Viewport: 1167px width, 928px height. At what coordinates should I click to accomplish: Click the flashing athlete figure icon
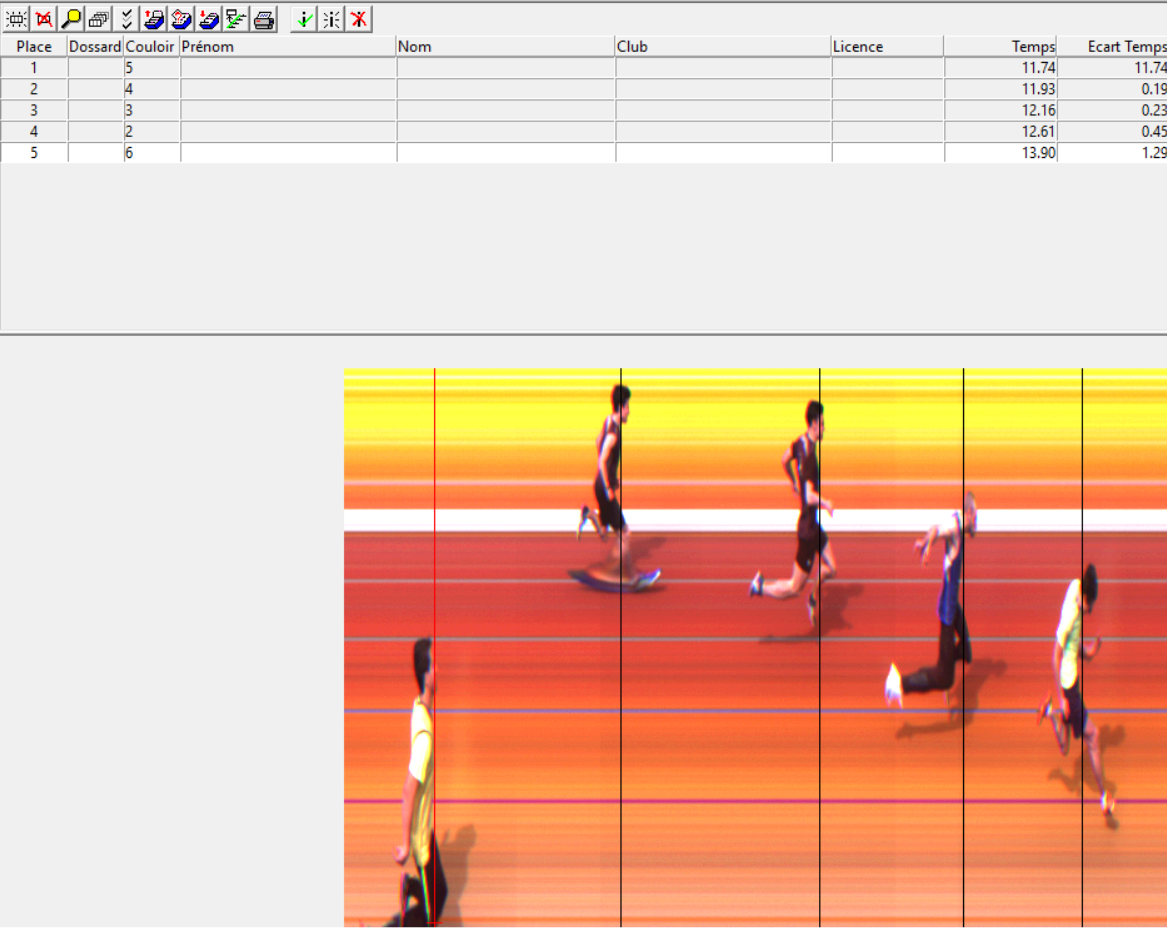[331, 19]
